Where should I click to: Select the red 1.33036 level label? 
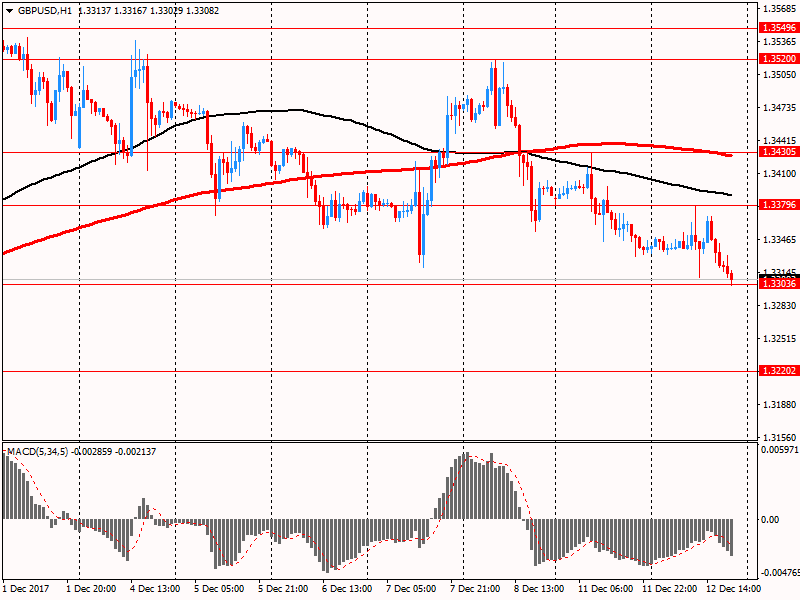point(779,283)
